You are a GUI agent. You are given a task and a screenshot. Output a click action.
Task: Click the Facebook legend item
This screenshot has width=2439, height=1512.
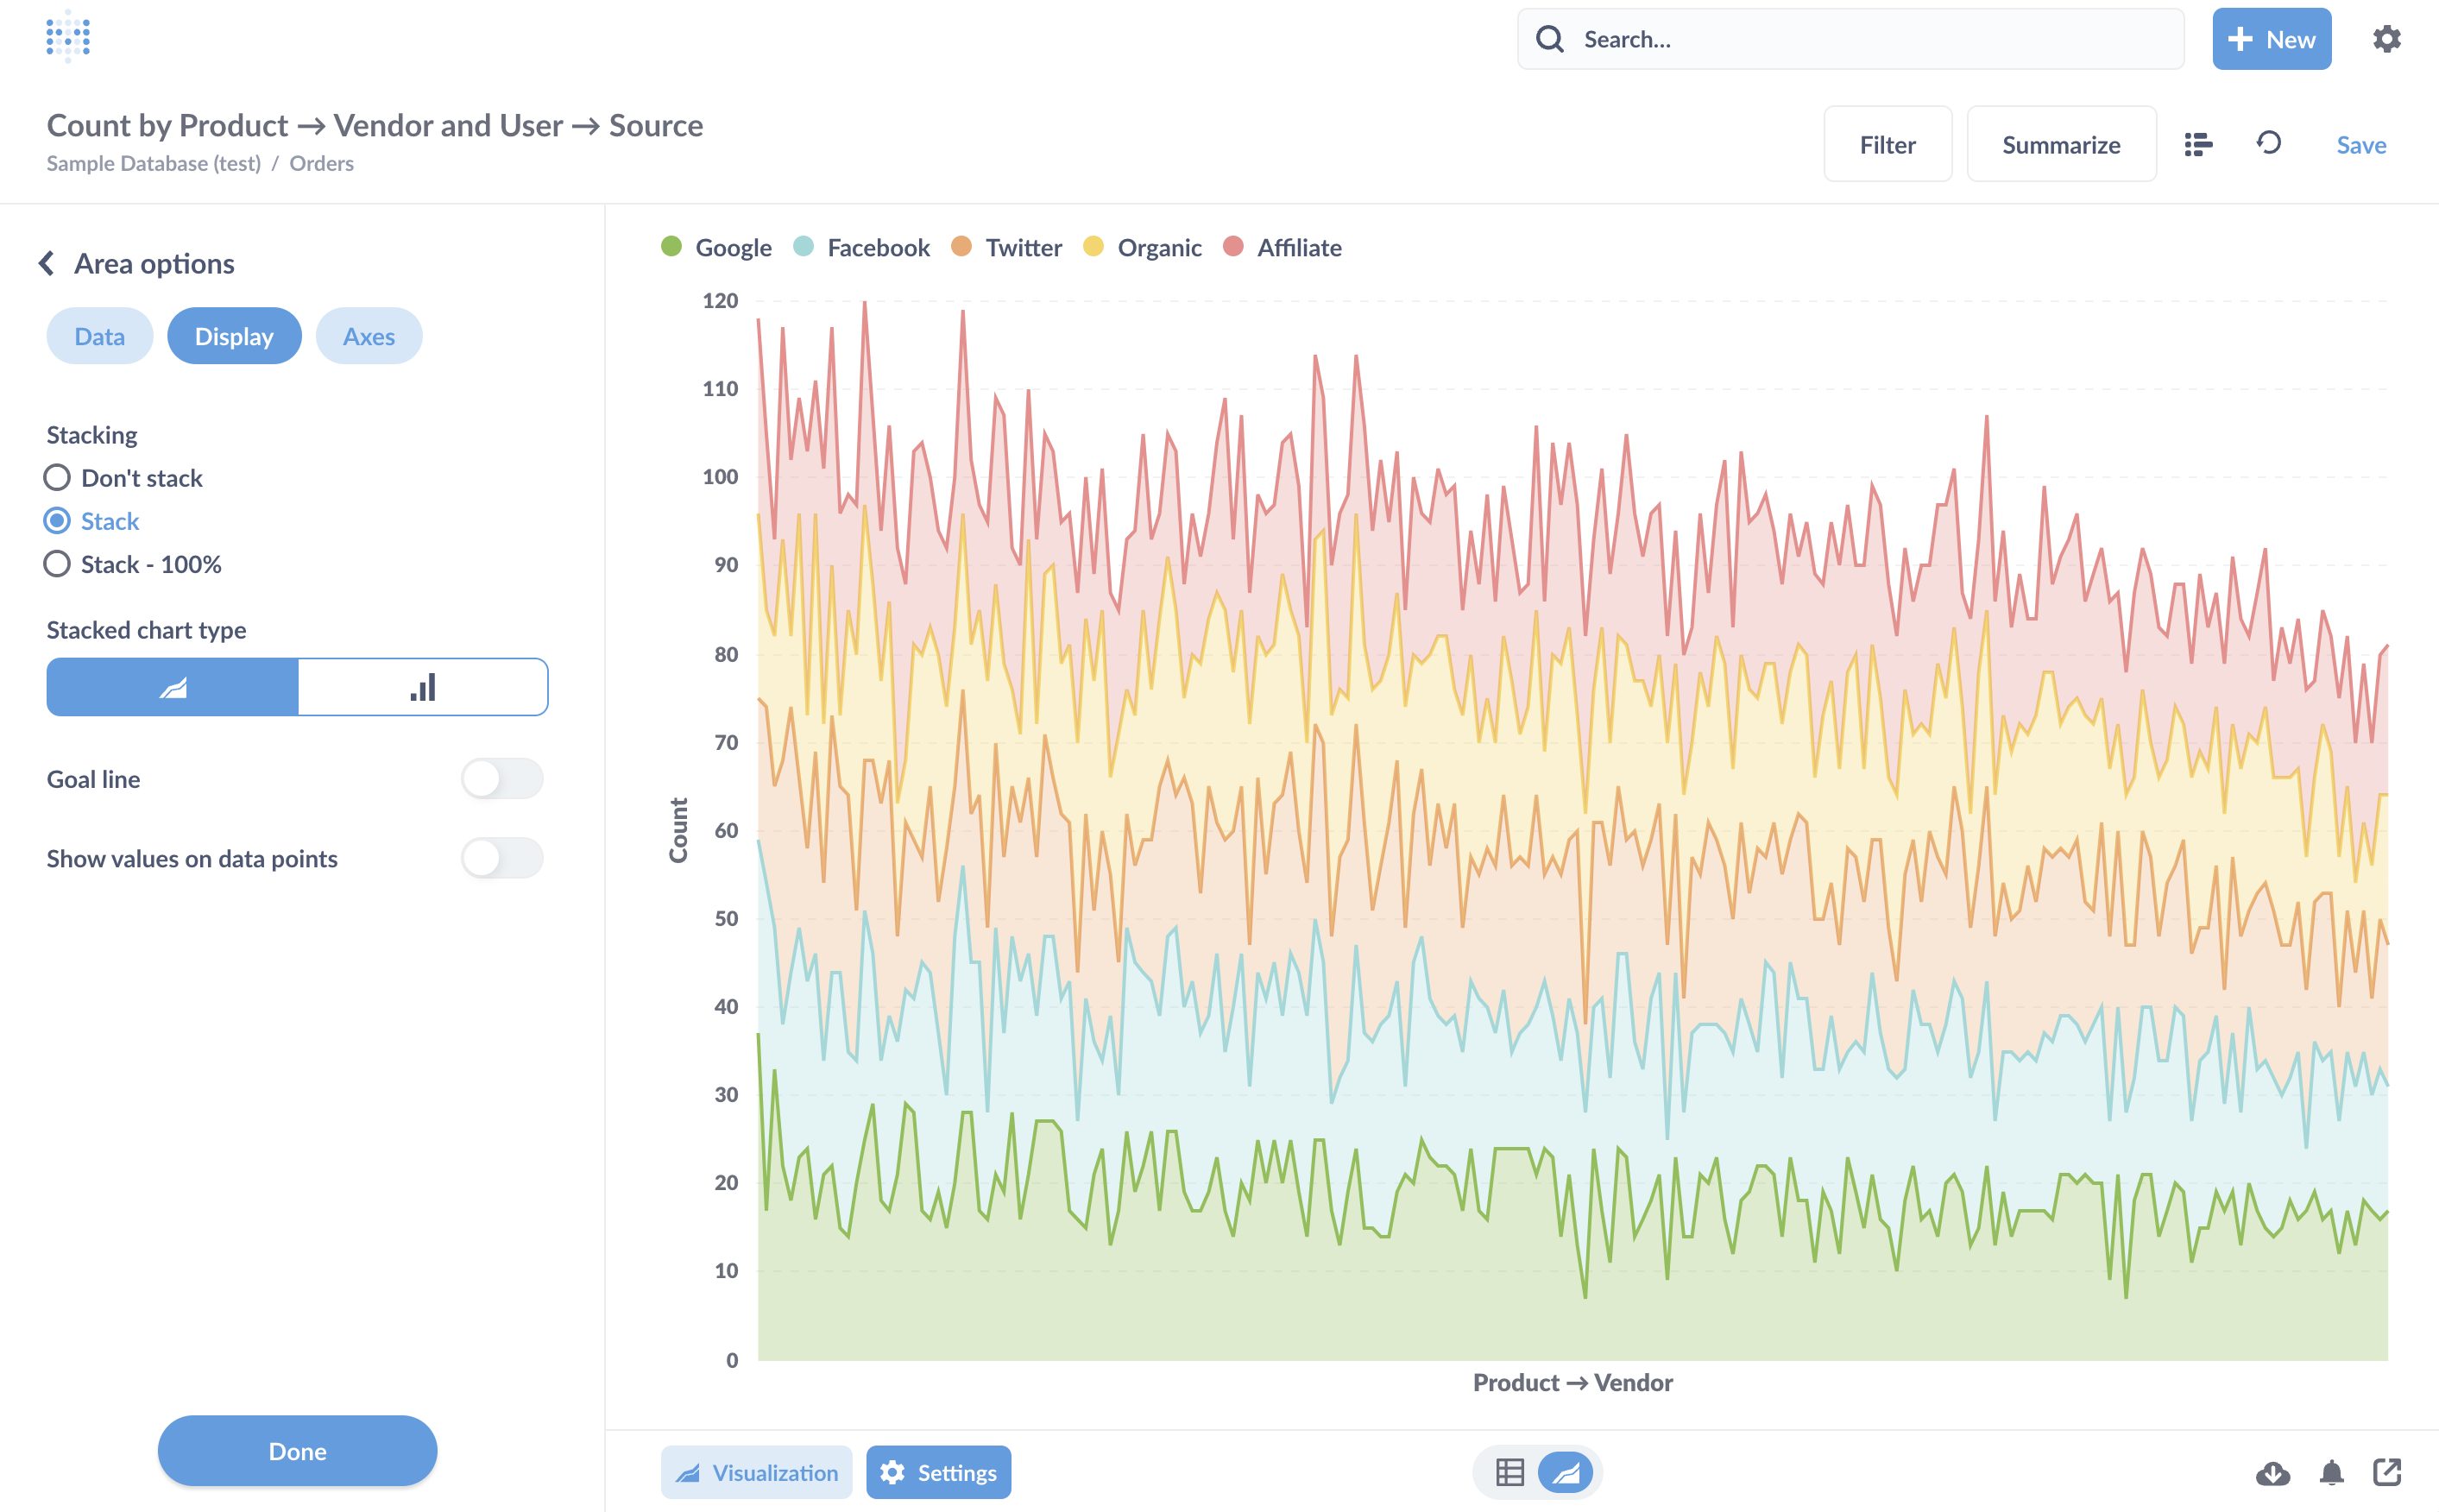click(x=861, y=247)
